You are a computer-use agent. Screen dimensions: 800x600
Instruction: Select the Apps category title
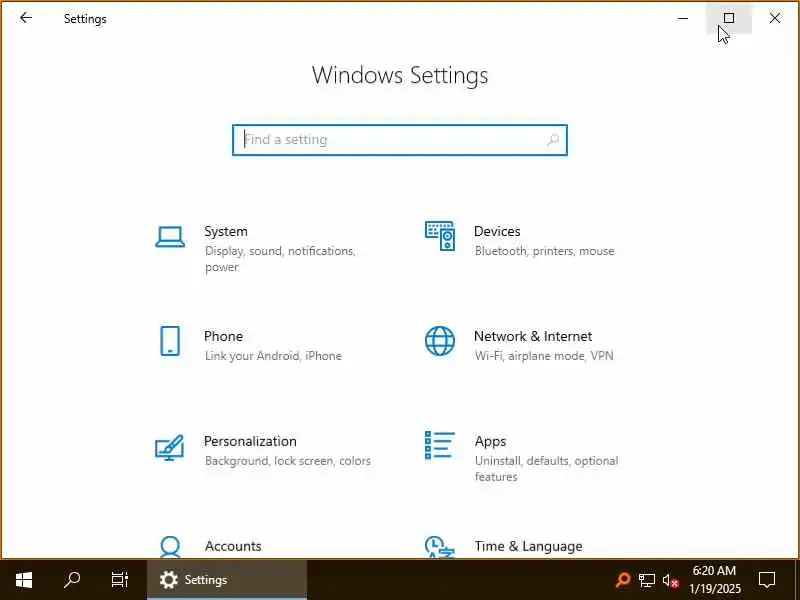click(490, 441)
